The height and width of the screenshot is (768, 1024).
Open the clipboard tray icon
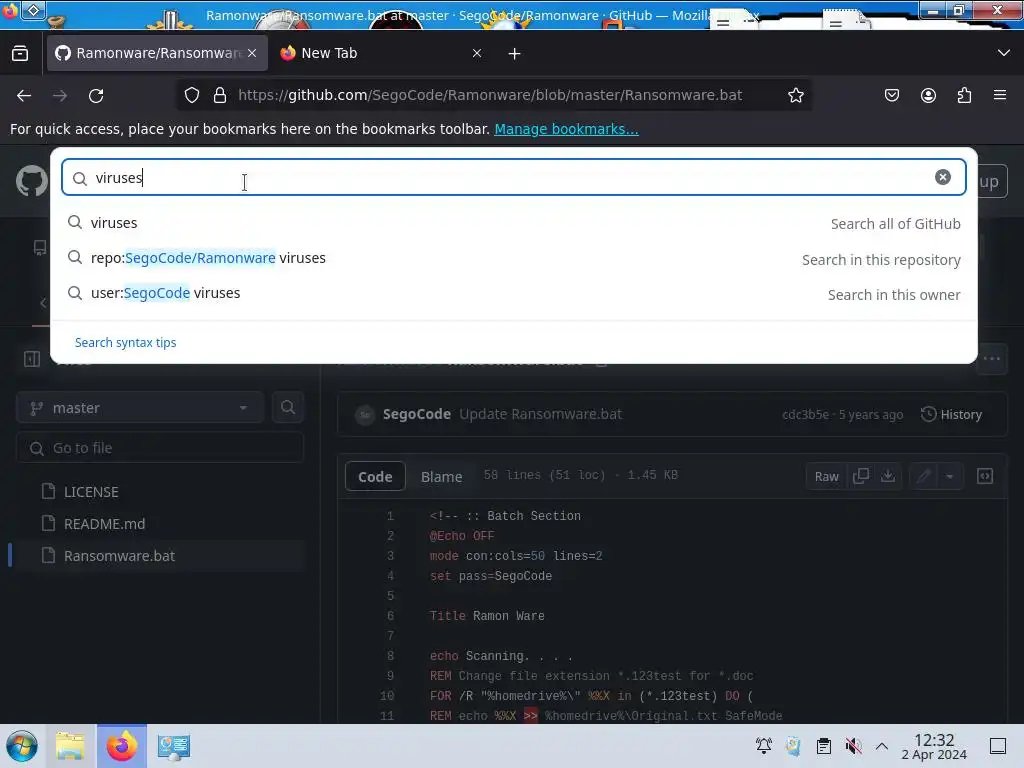click(824, 746)
